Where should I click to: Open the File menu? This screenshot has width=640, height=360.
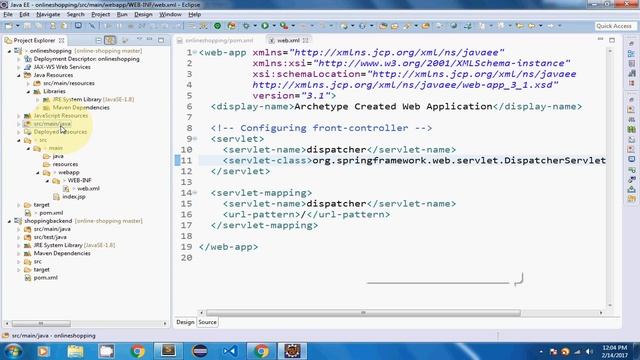8,14
